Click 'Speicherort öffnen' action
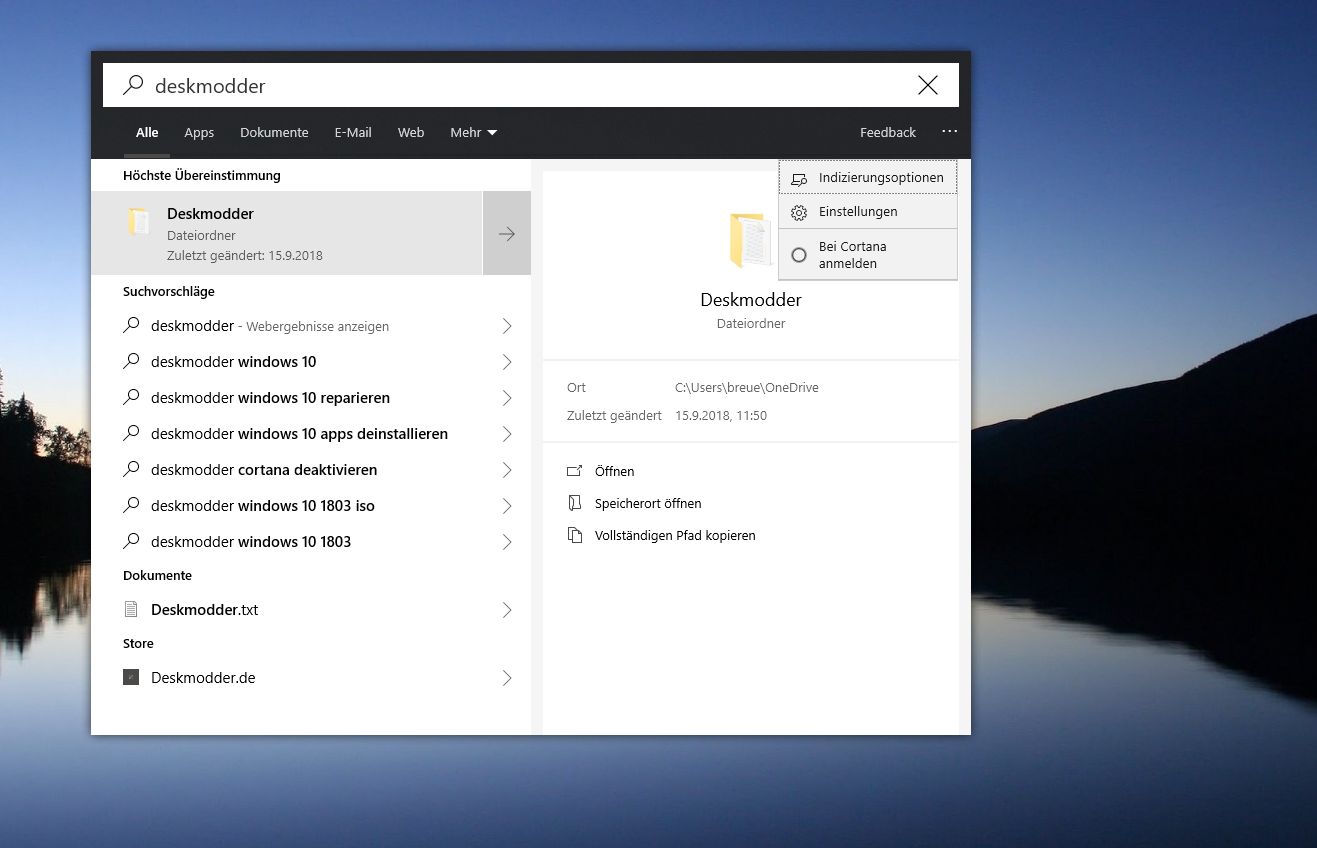Screen dimensions: 1317x848 tap(648, 503)
